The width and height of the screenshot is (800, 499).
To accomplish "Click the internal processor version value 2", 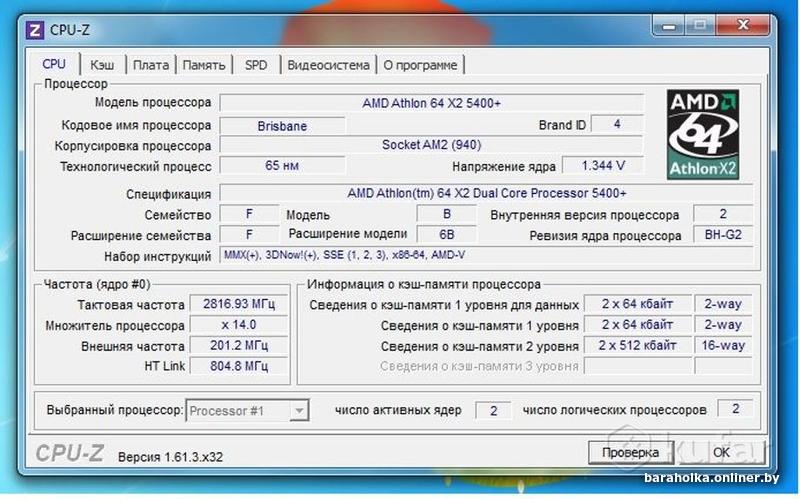I will coord(723,214).
